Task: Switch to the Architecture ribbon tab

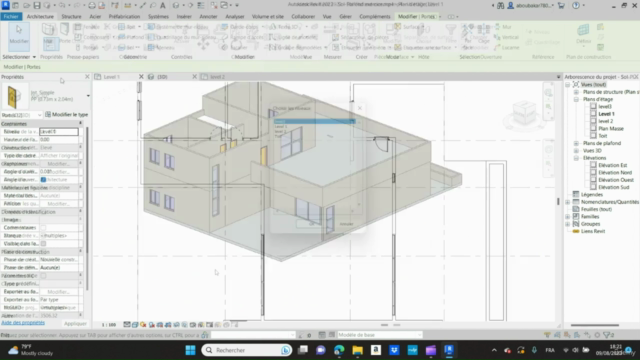Action: pyautogui.click(x=40, y=16)
